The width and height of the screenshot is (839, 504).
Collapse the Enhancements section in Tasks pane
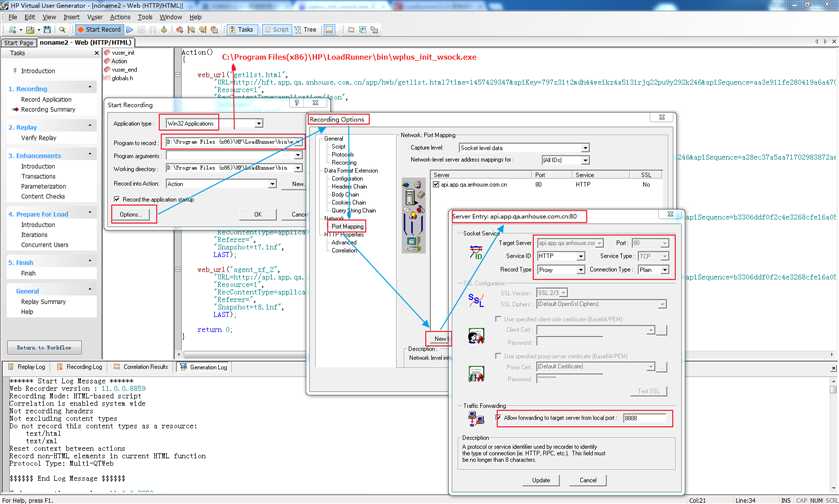click(x=90, y=154)
